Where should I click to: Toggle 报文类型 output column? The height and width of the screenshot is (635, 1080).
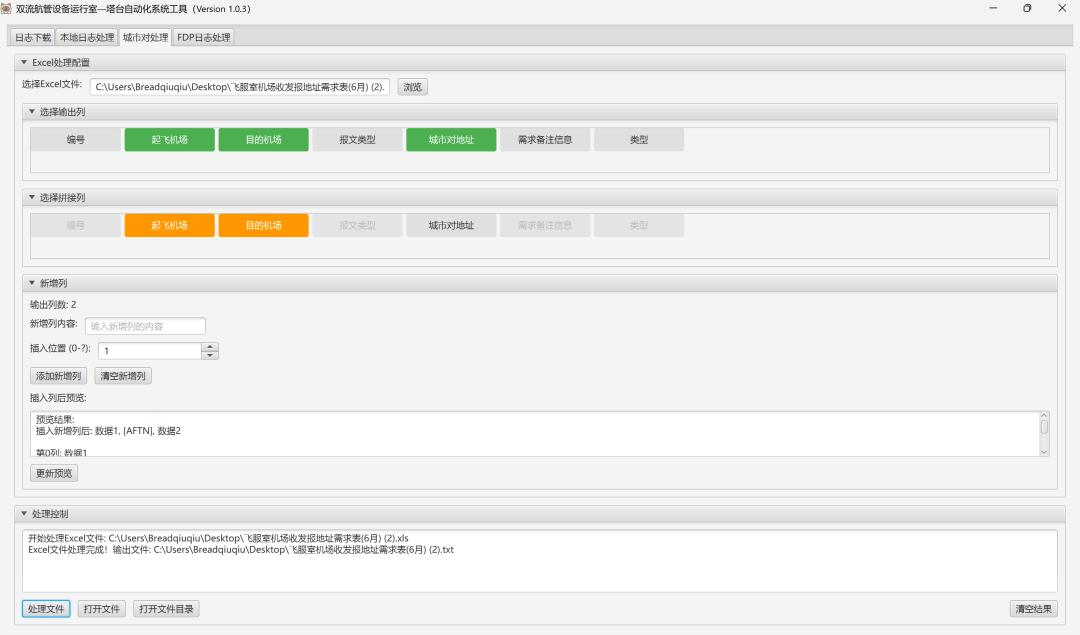click(x=357, y=140)
